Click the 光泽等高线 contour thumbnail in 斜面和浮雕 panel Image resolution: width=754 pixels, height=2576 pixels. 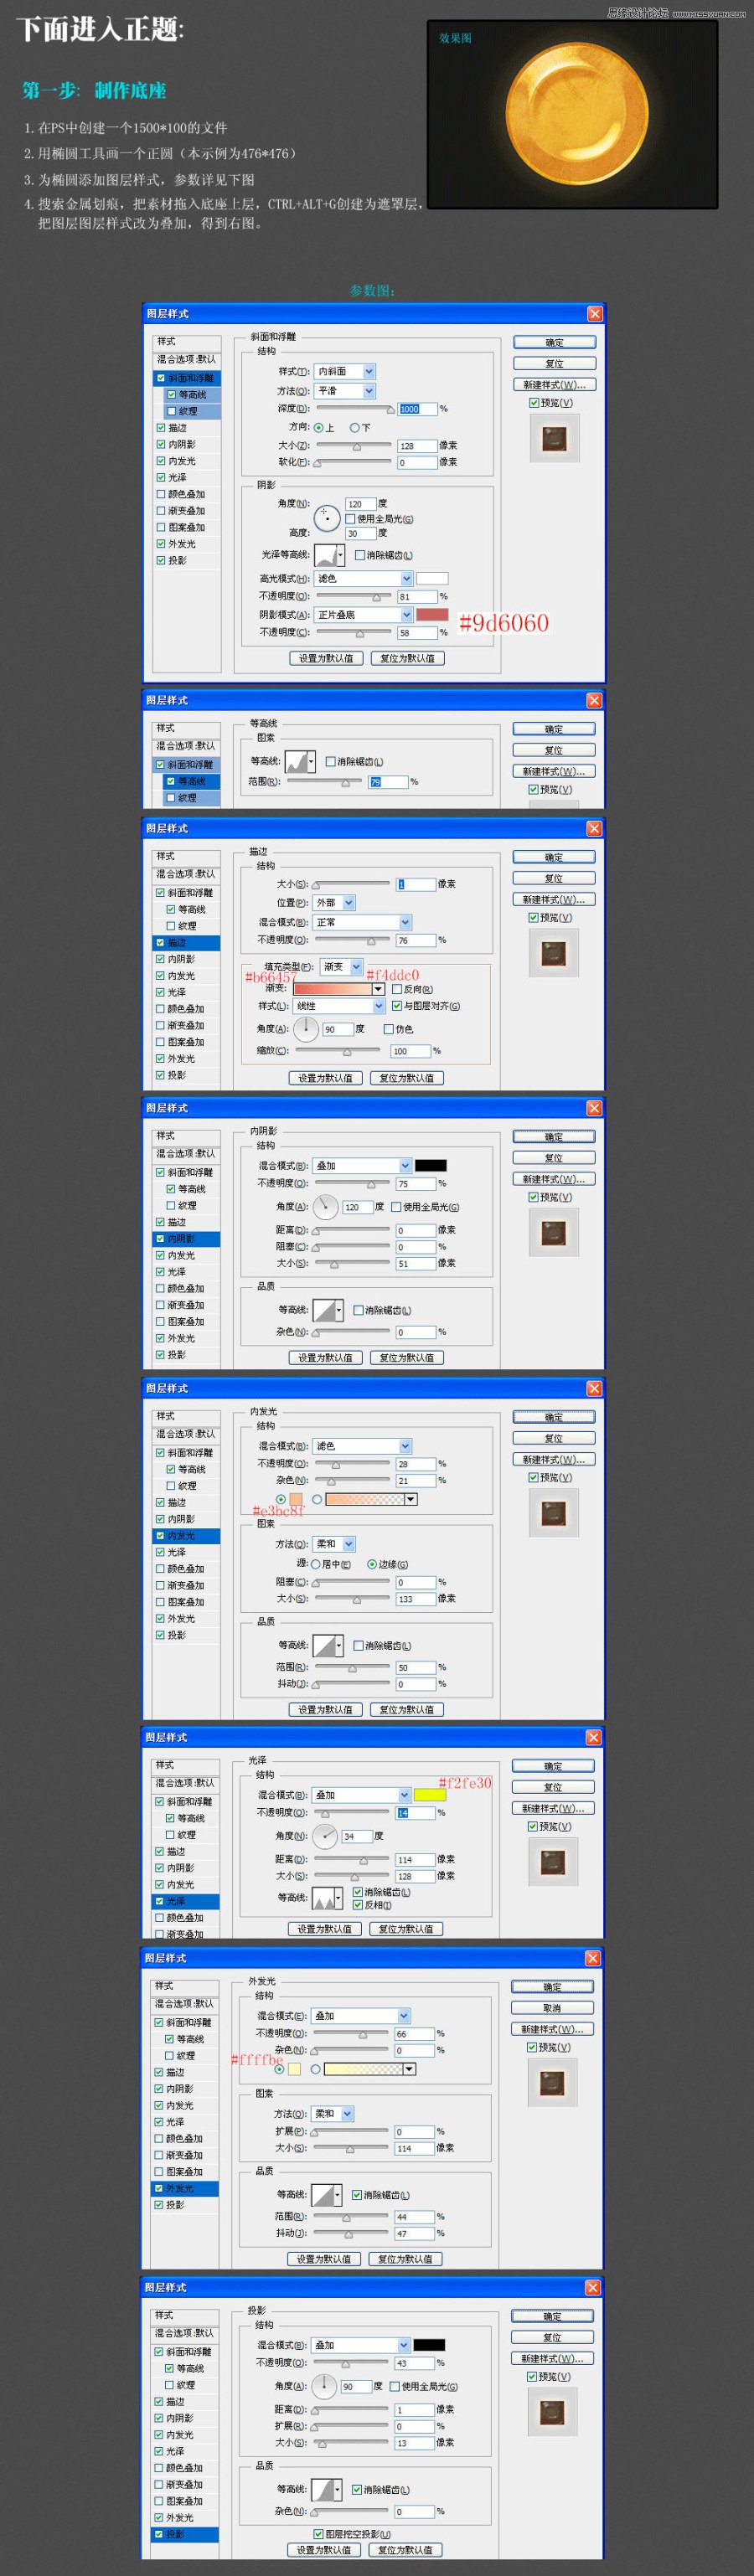(x=326, y=554)
